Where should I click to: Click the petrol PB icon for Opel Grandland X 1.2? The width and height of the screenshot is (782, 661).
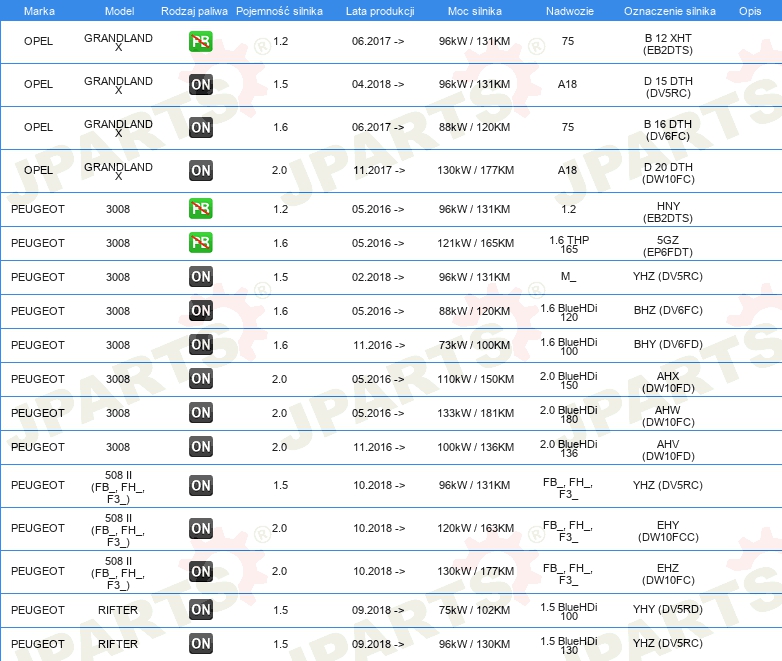point(201,41)
